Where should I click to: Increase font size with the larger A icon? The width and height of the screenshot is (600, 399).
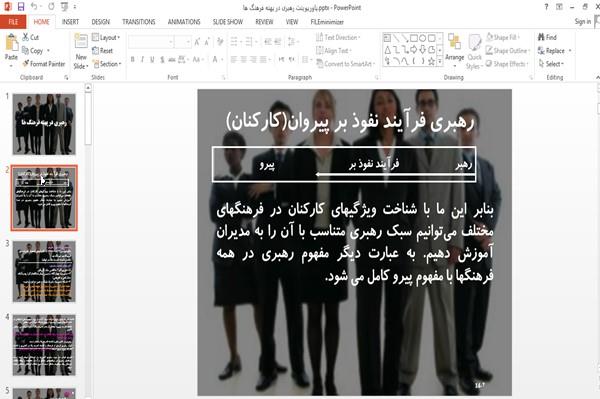pyautogui.click(x=197, y=42)
